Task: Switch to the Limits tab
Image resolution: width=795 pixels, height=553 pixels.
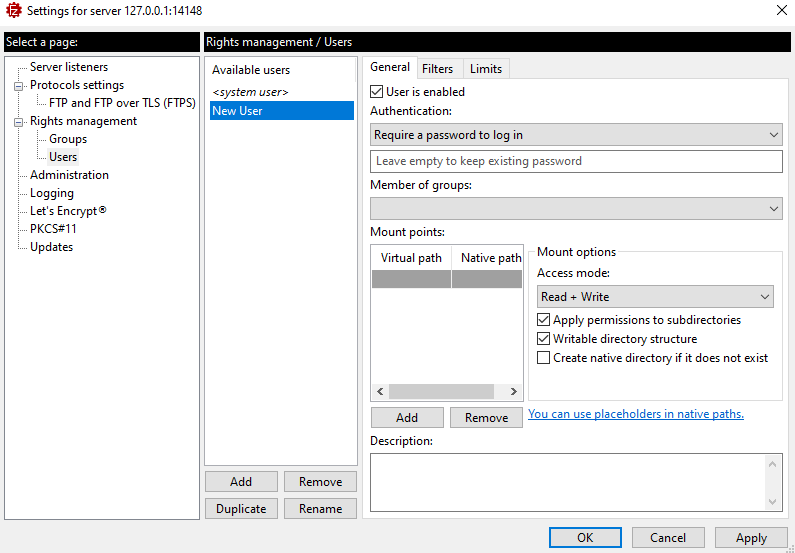Action: [x=486, y=69]
